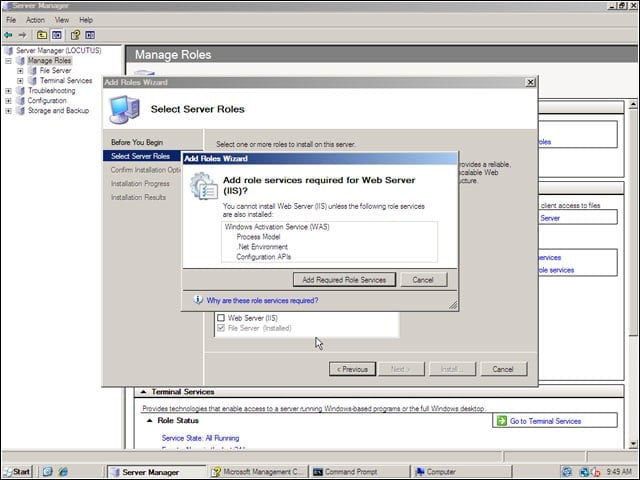
Task: Click the network icon in system tray
Action: pyautogui.click(x=584, y=472)
